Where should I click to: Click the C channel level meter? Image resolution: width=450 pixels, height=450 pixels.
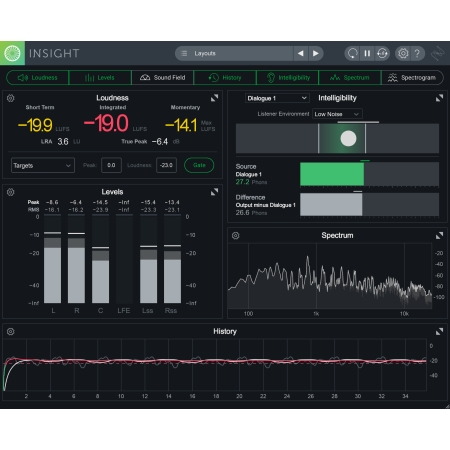pyautogui.click(x=100, y=259)
